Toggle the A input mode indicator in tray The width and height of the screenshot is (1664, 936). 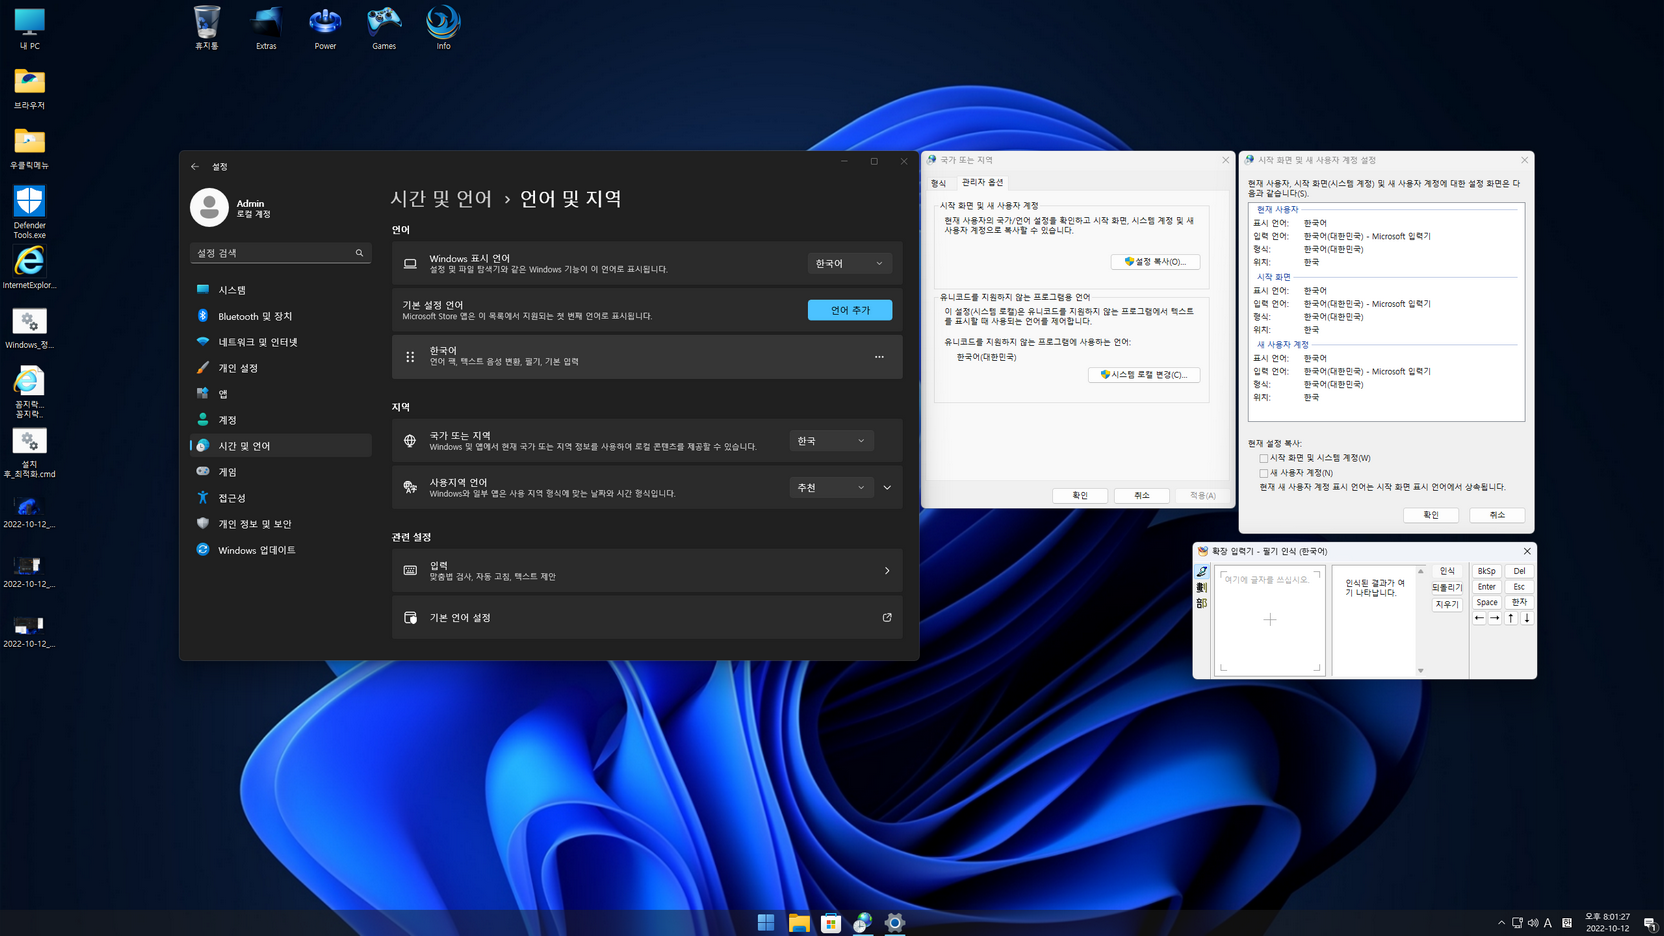(1548, 923)
